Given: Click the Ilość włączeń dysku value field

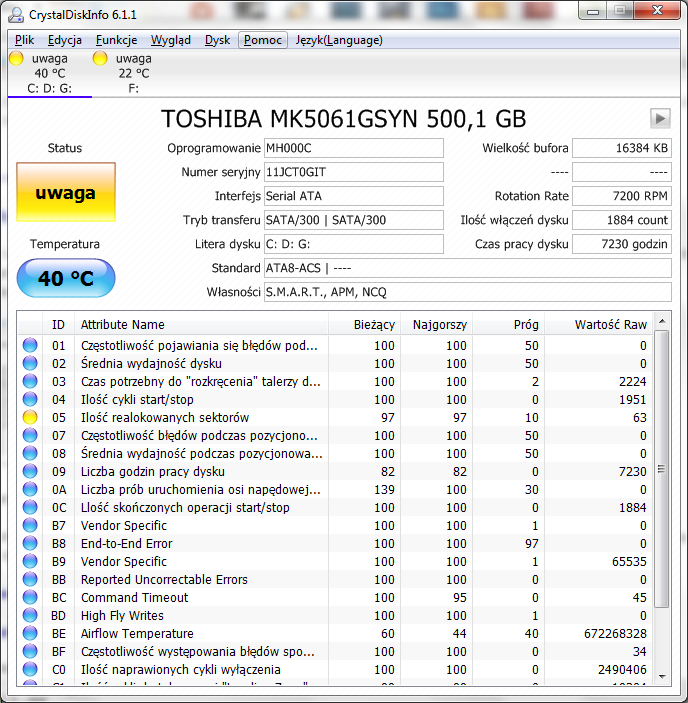Looking at the screenshot, I should pyautogui.click(x=622, y=220).
